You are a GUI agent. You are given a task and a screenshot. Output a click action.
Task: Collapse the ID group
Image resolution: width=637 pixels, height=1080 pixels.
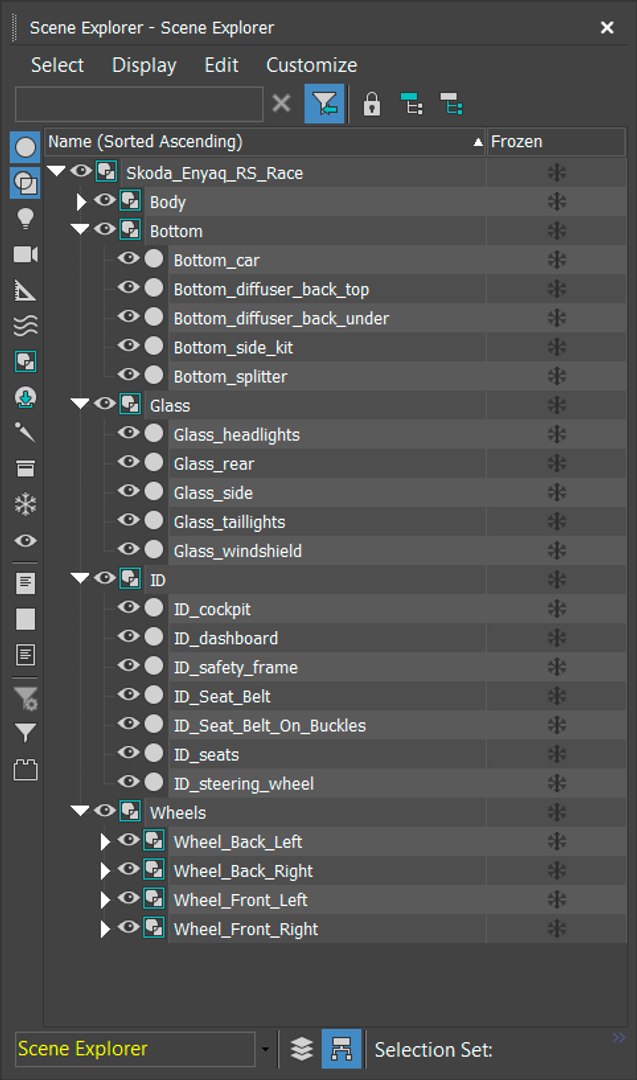pyautogui.click(x=81, y=578)
